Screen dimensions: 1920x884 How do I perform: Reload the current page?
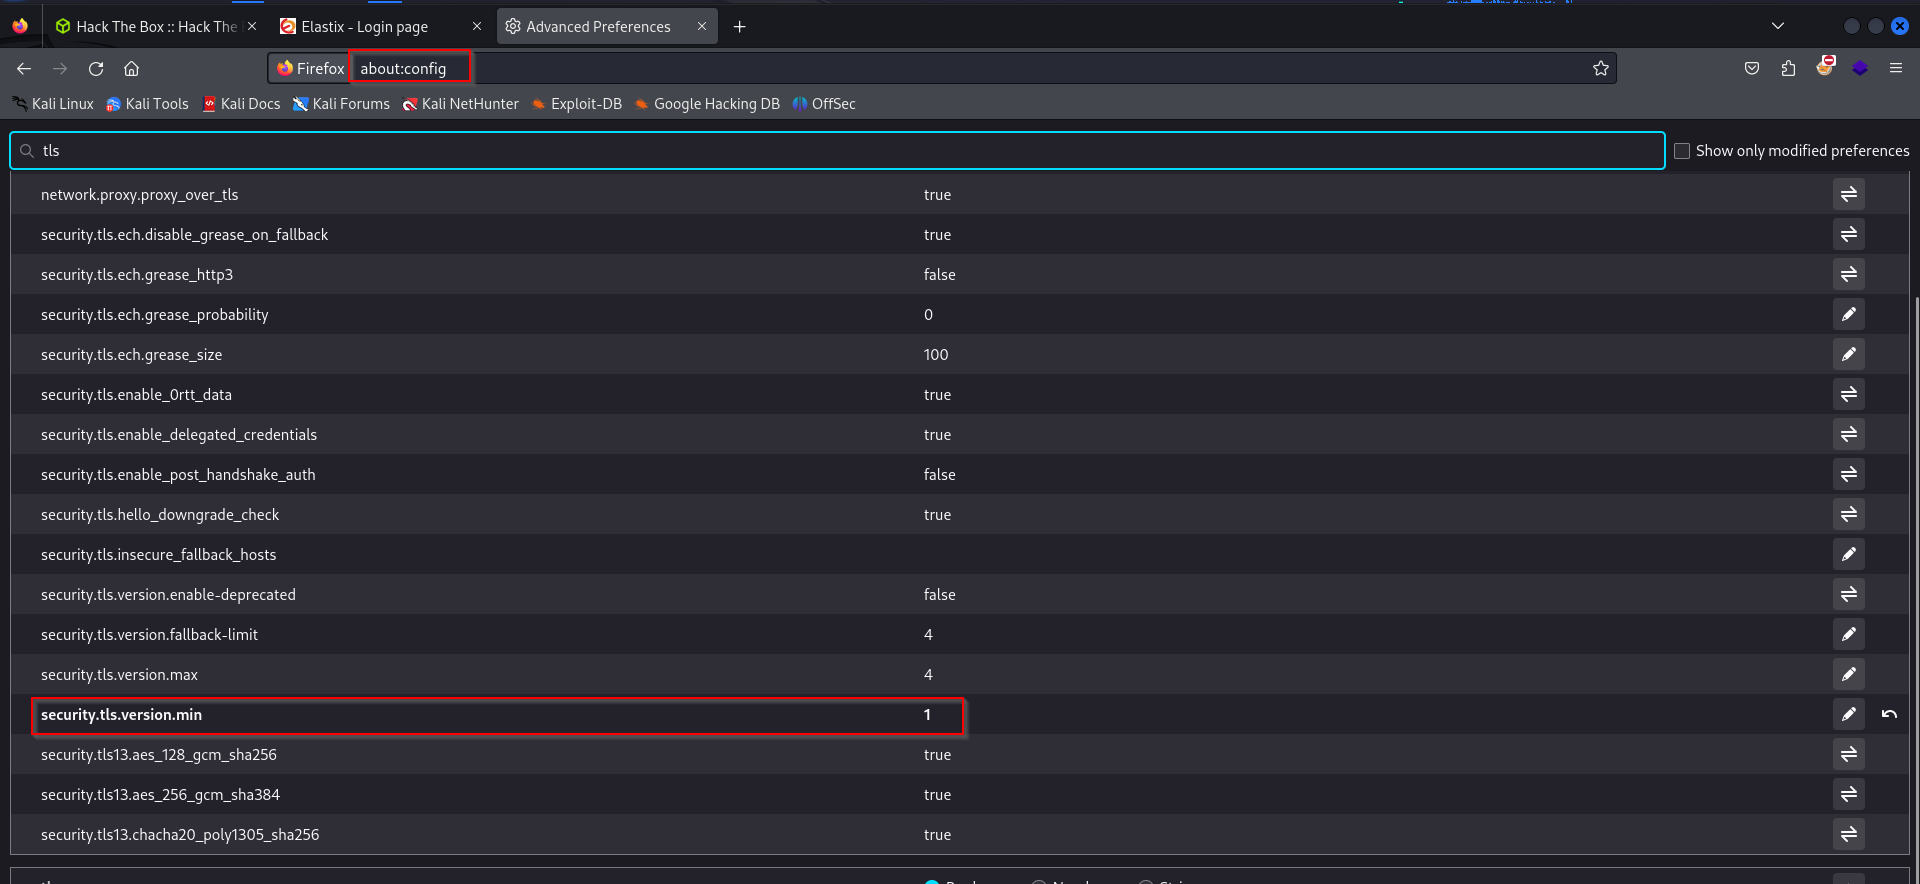pos(96,68)
